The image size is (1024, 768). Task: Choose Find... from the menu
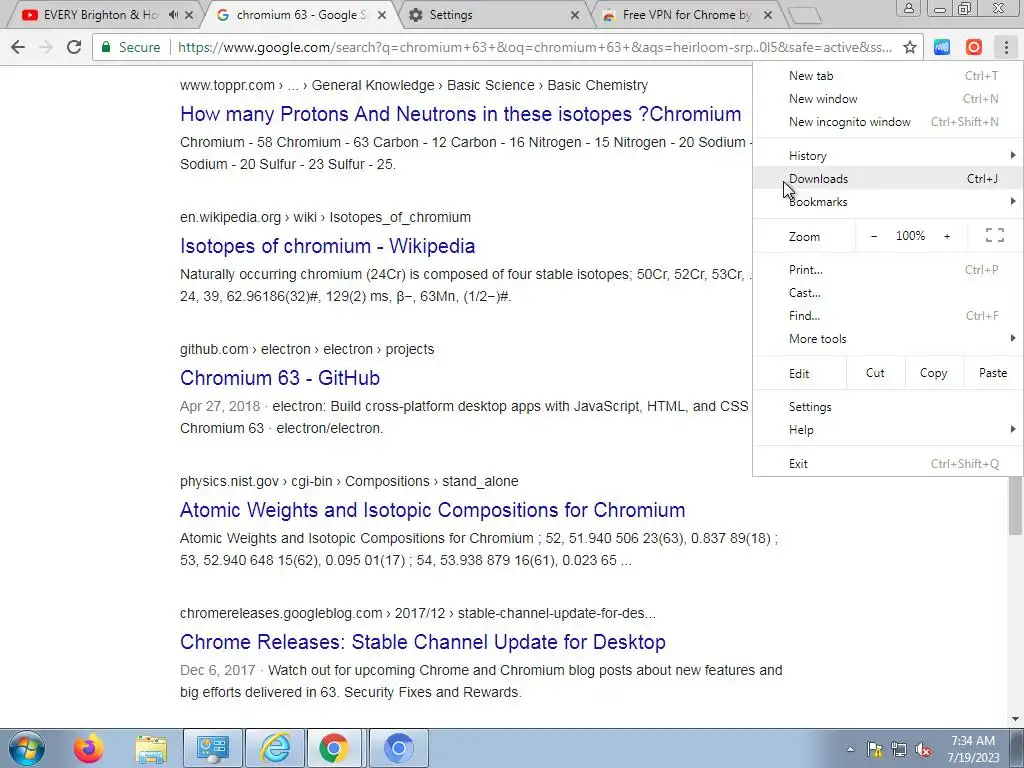(888, 315)
